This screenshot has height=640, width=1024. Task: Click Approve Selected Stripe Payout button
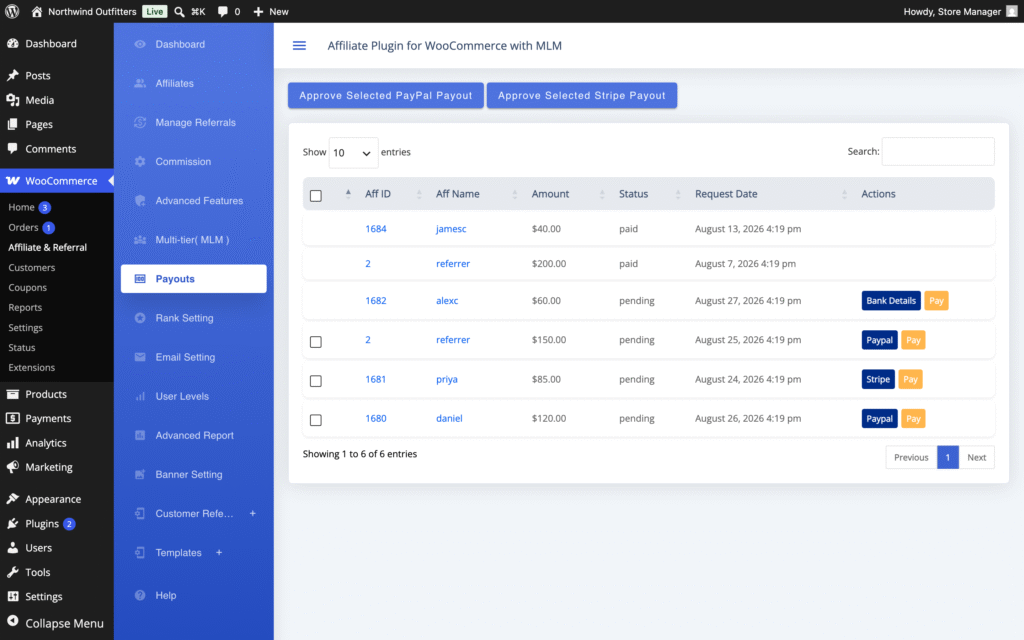coord(582,95)
